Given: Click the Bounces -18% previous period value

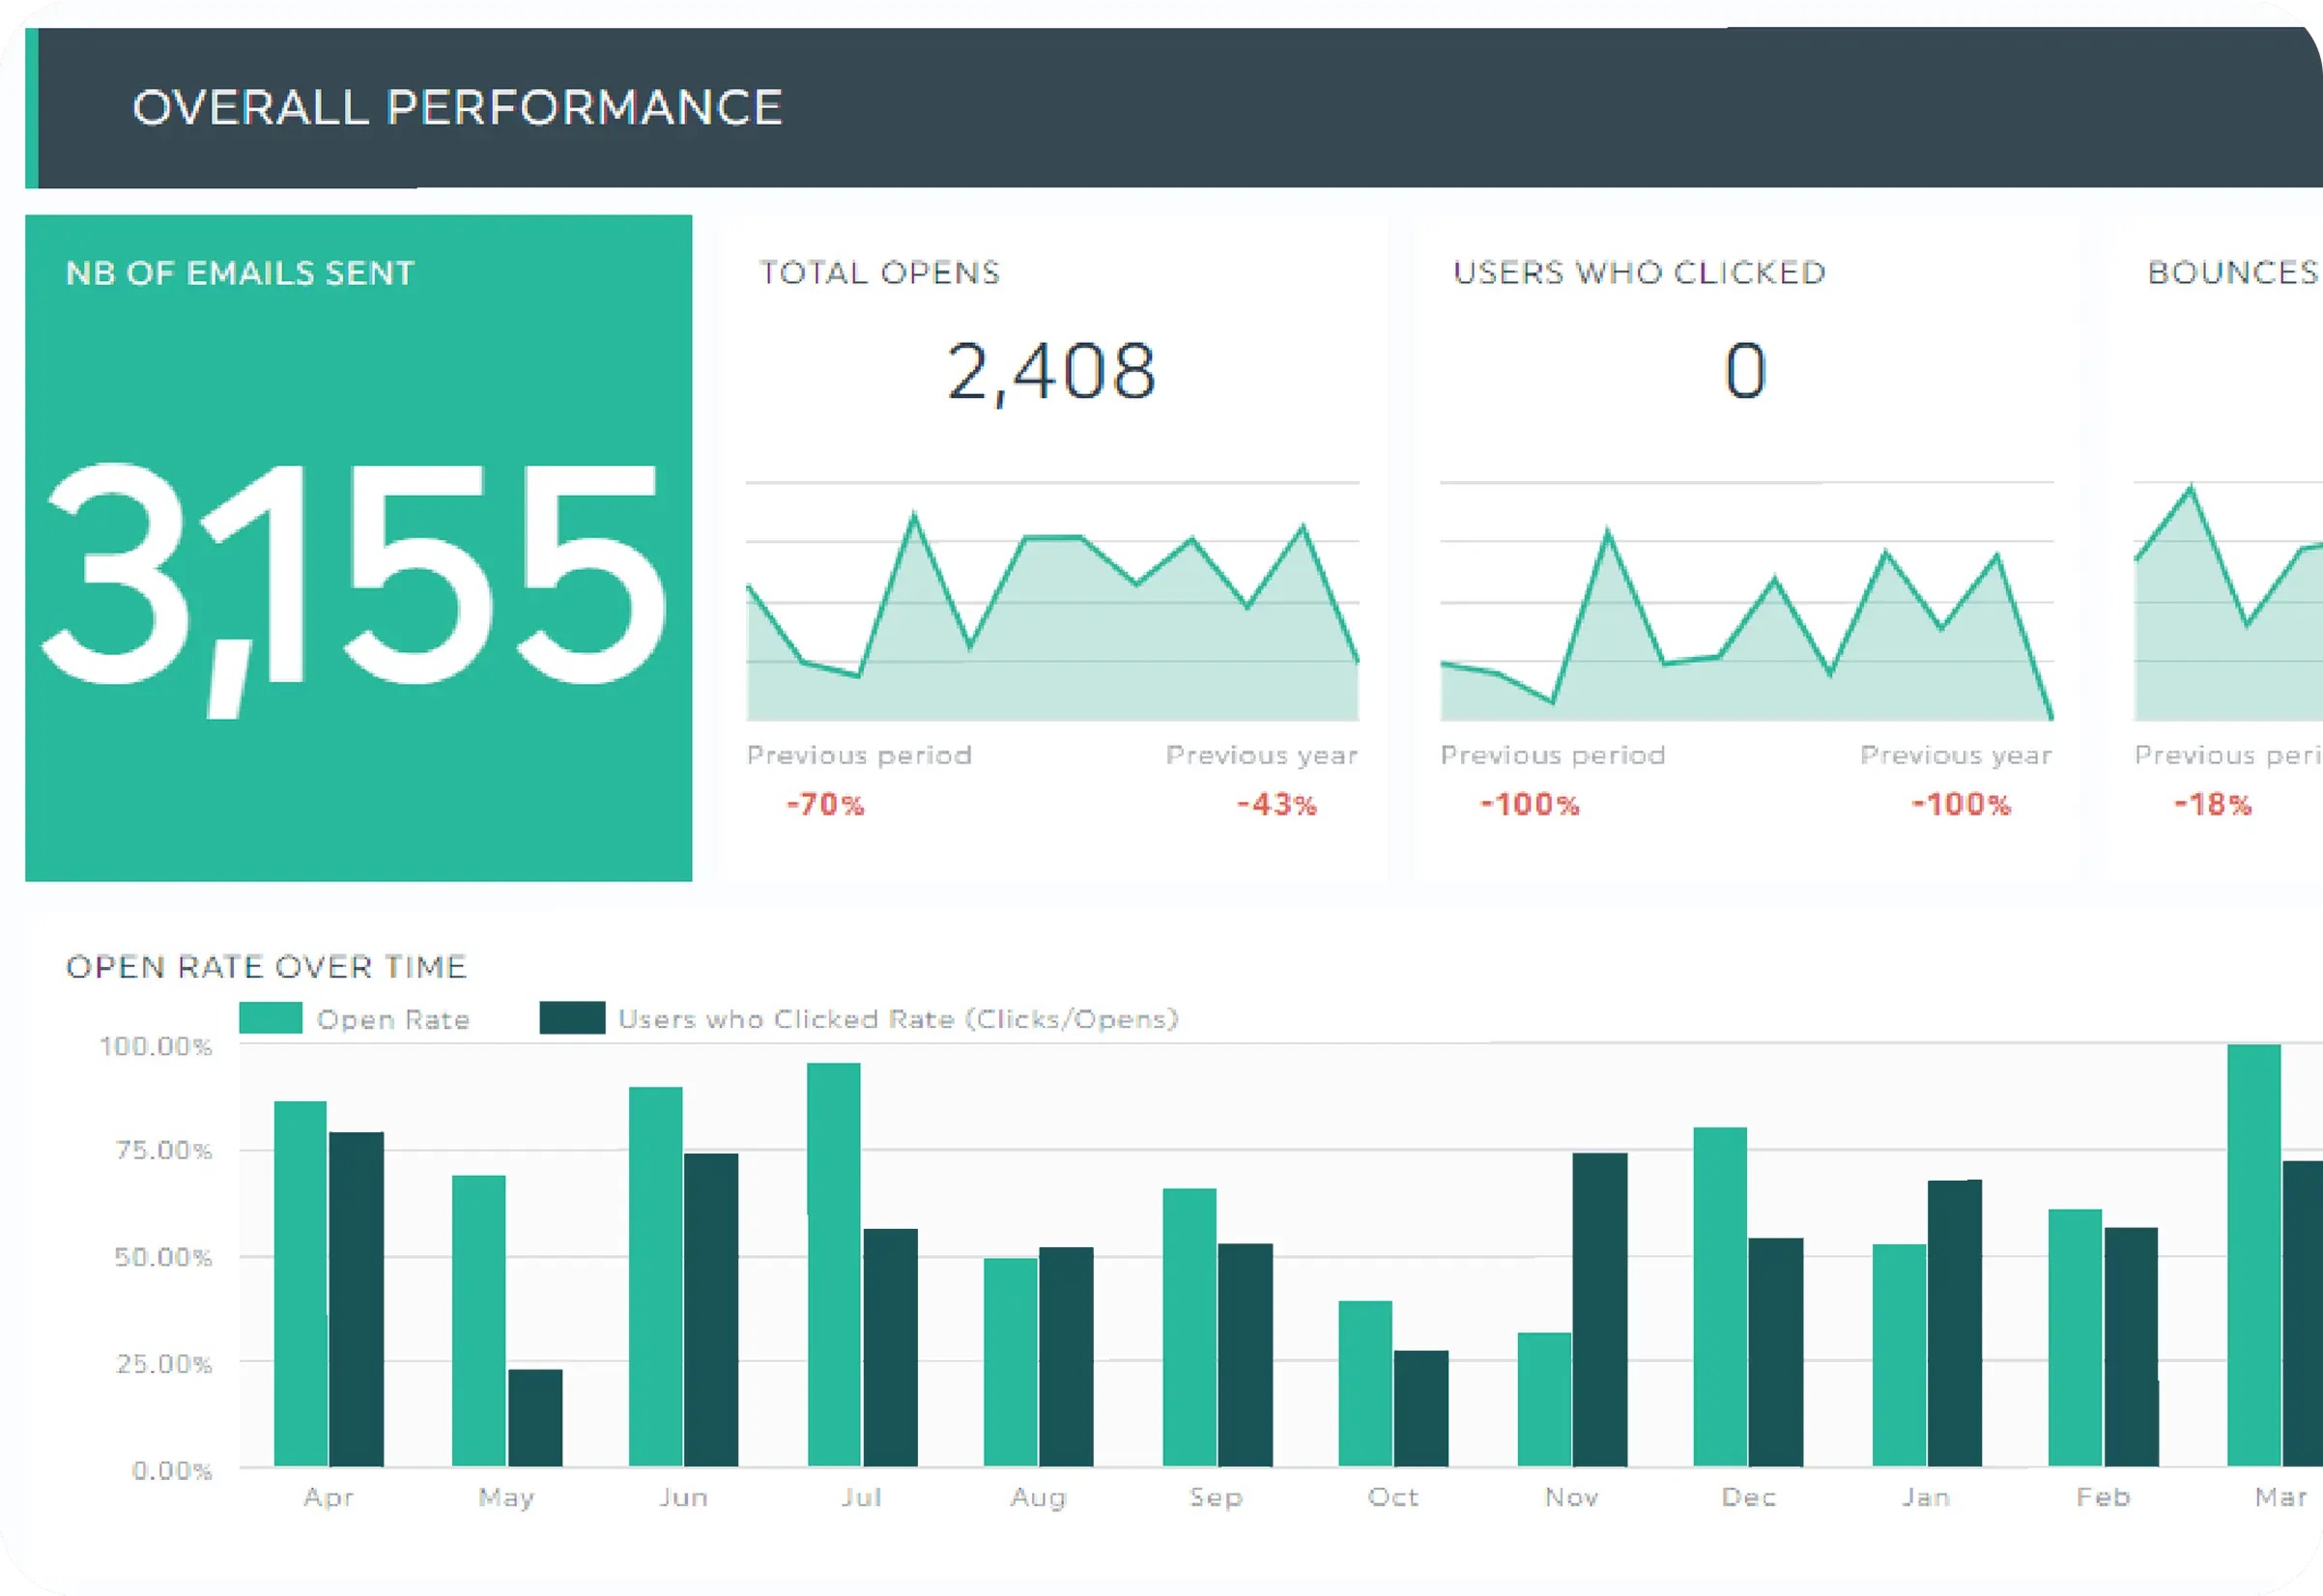Looking at the screenshot, I should click(x=2213, y=805).
